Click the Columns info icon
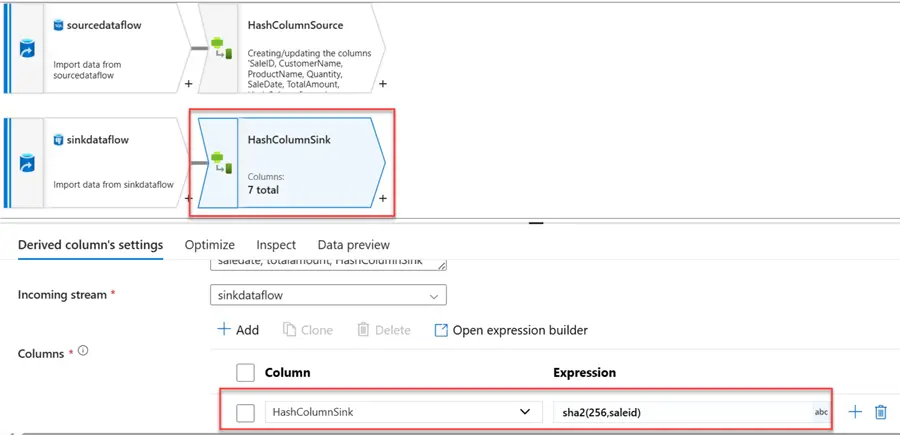Screen dimensions: 900x435 point(84,351)
